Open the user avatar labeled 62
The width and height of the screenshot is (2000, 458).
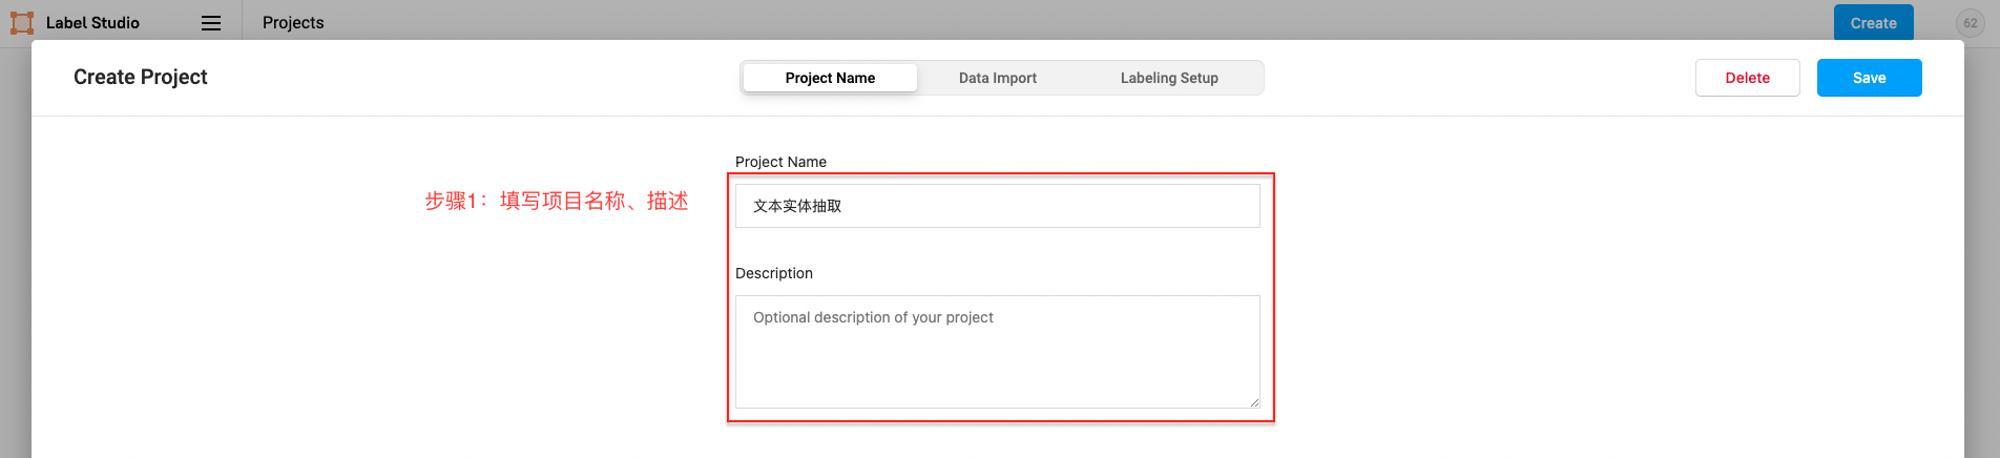click(x=1970, y=23)
